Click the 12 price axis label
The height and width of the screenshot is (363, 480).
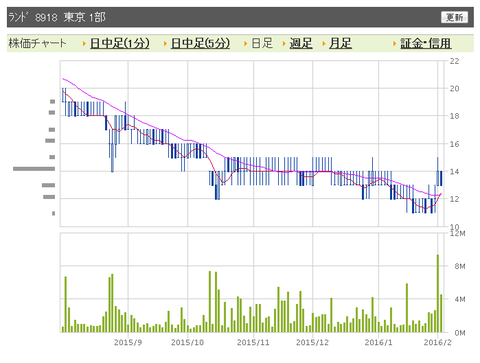coord(454,199)
